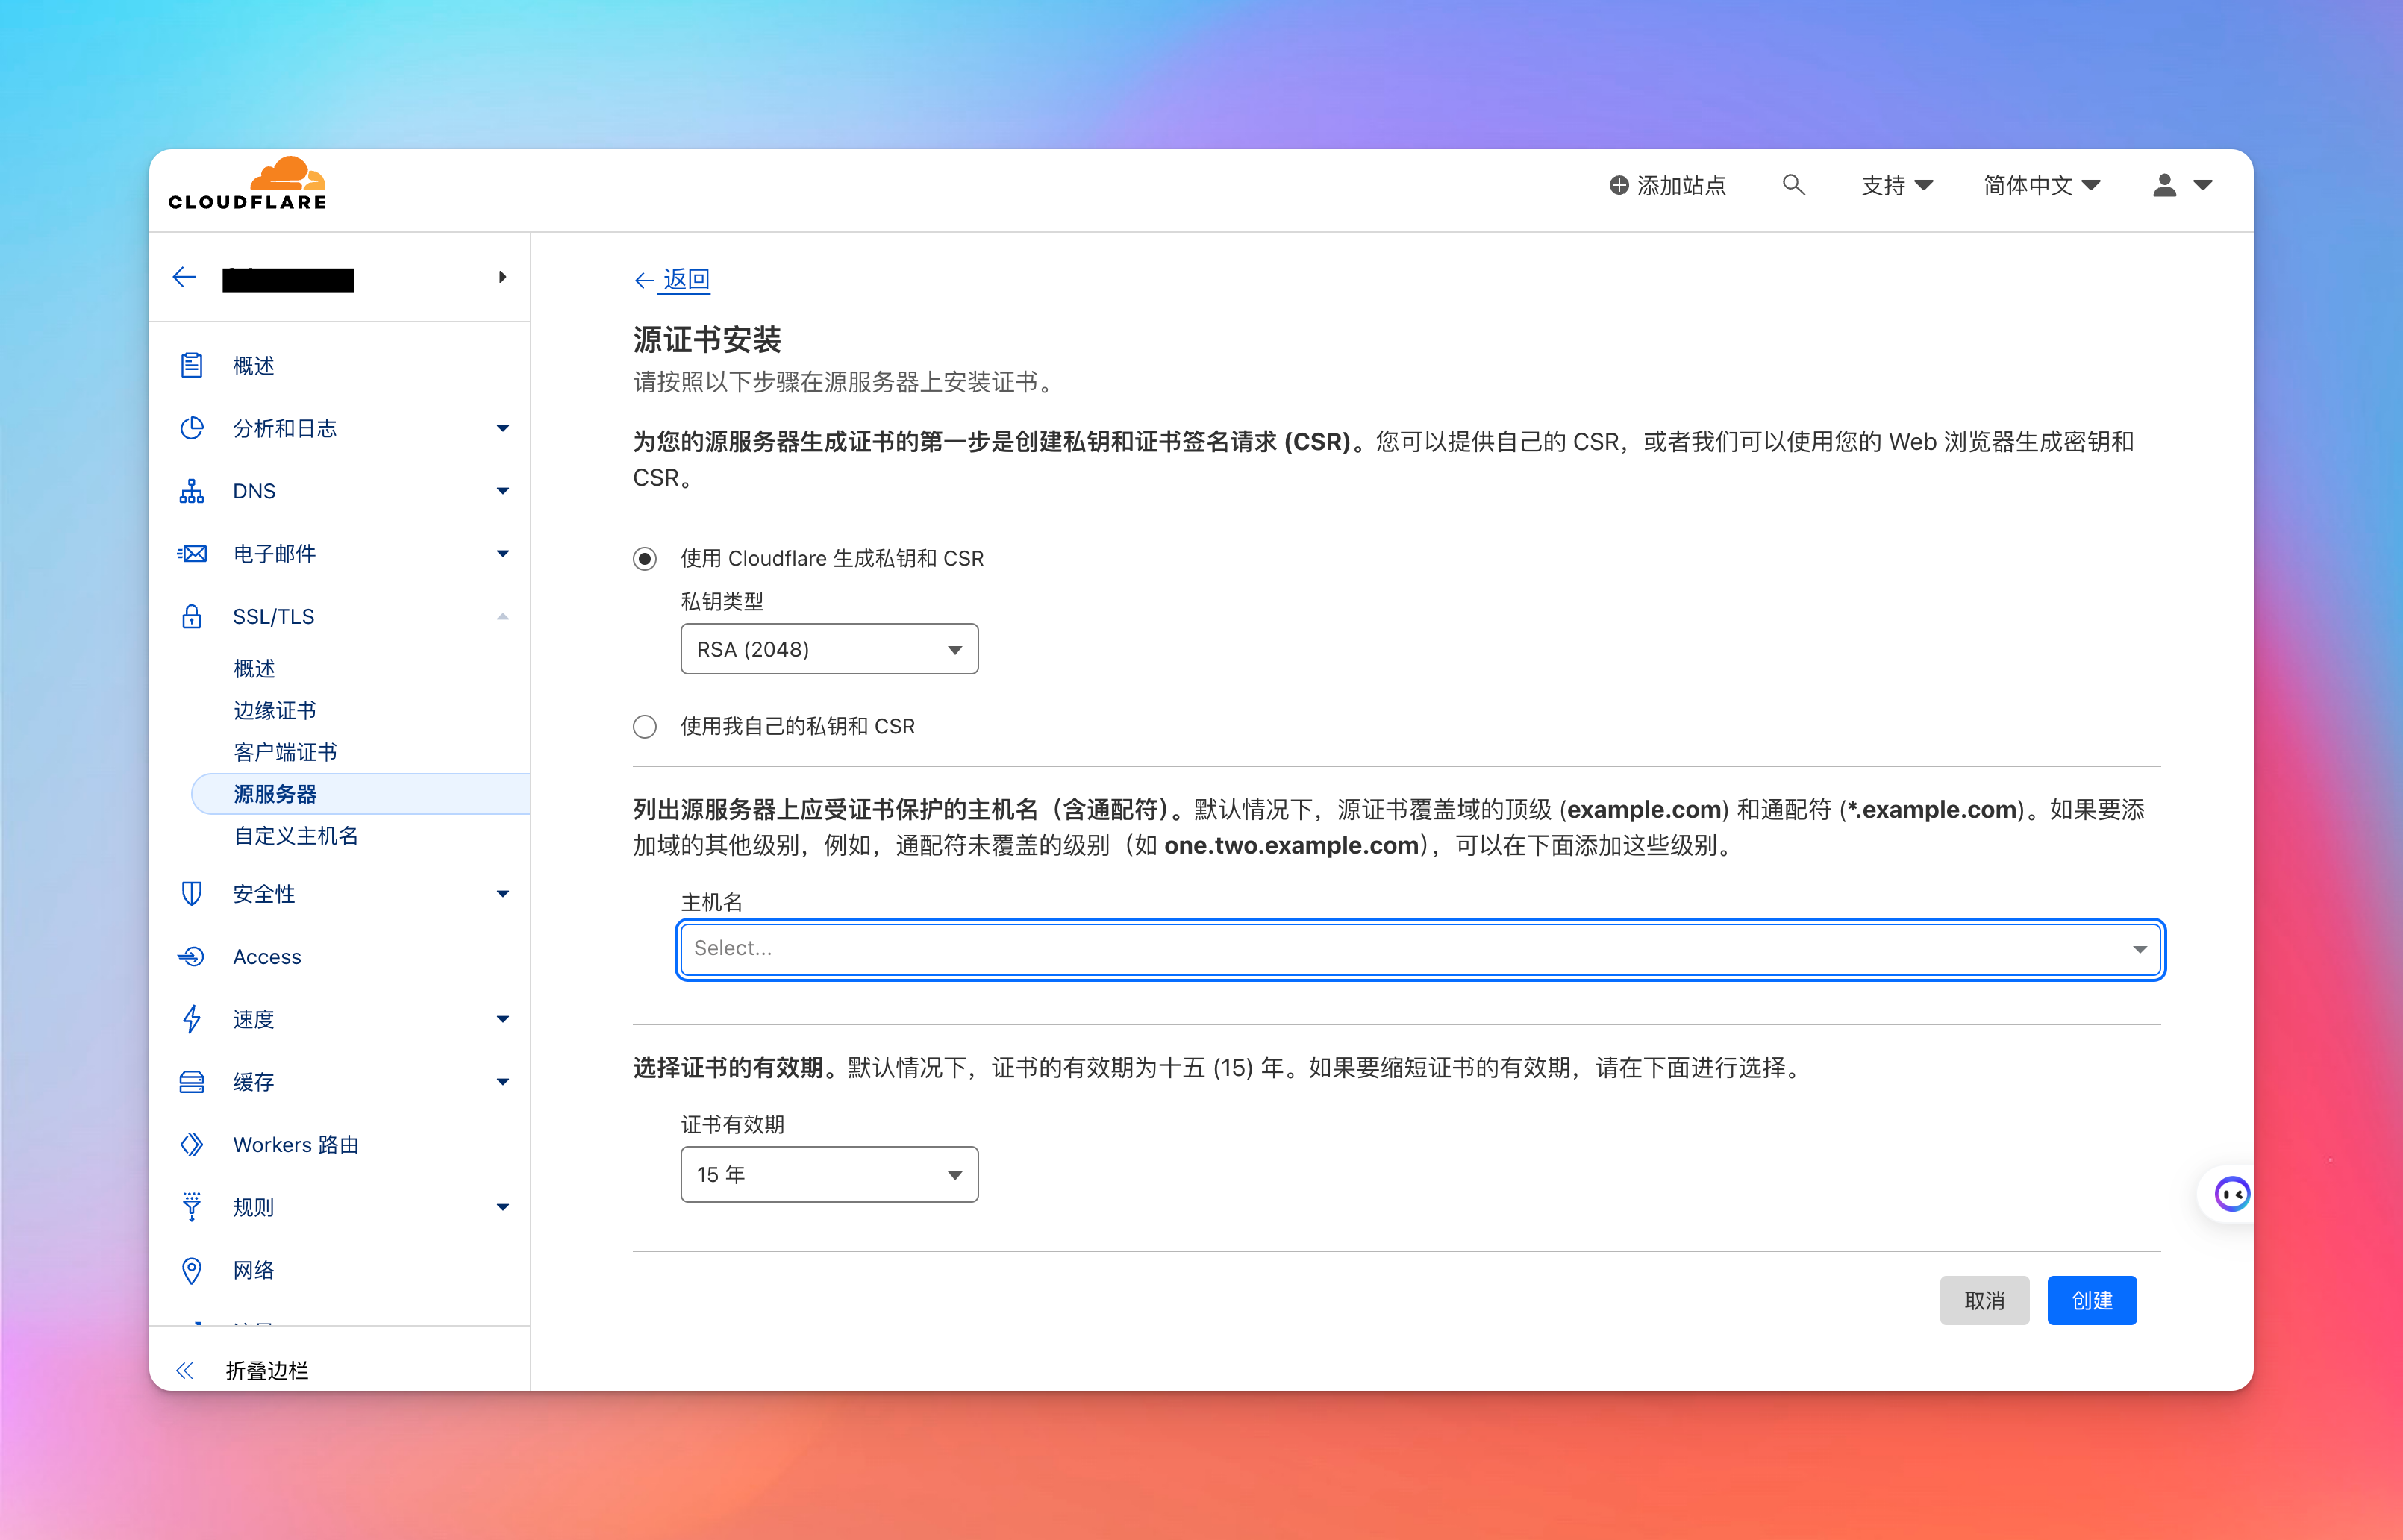2403x1540 pixels.
Task: Open the floating assistant chat icon
Action: point(2231,1193)
